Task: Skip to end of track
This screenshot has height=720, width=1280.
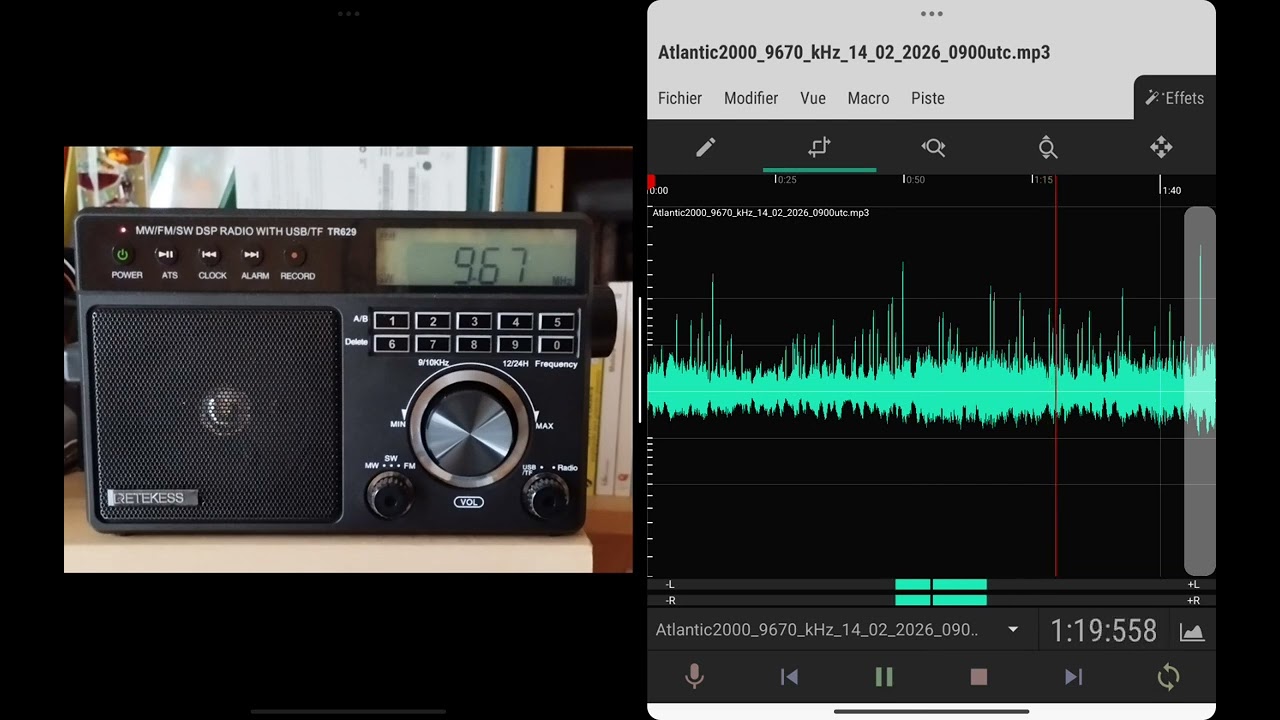Action: (x=1073, y=677)
